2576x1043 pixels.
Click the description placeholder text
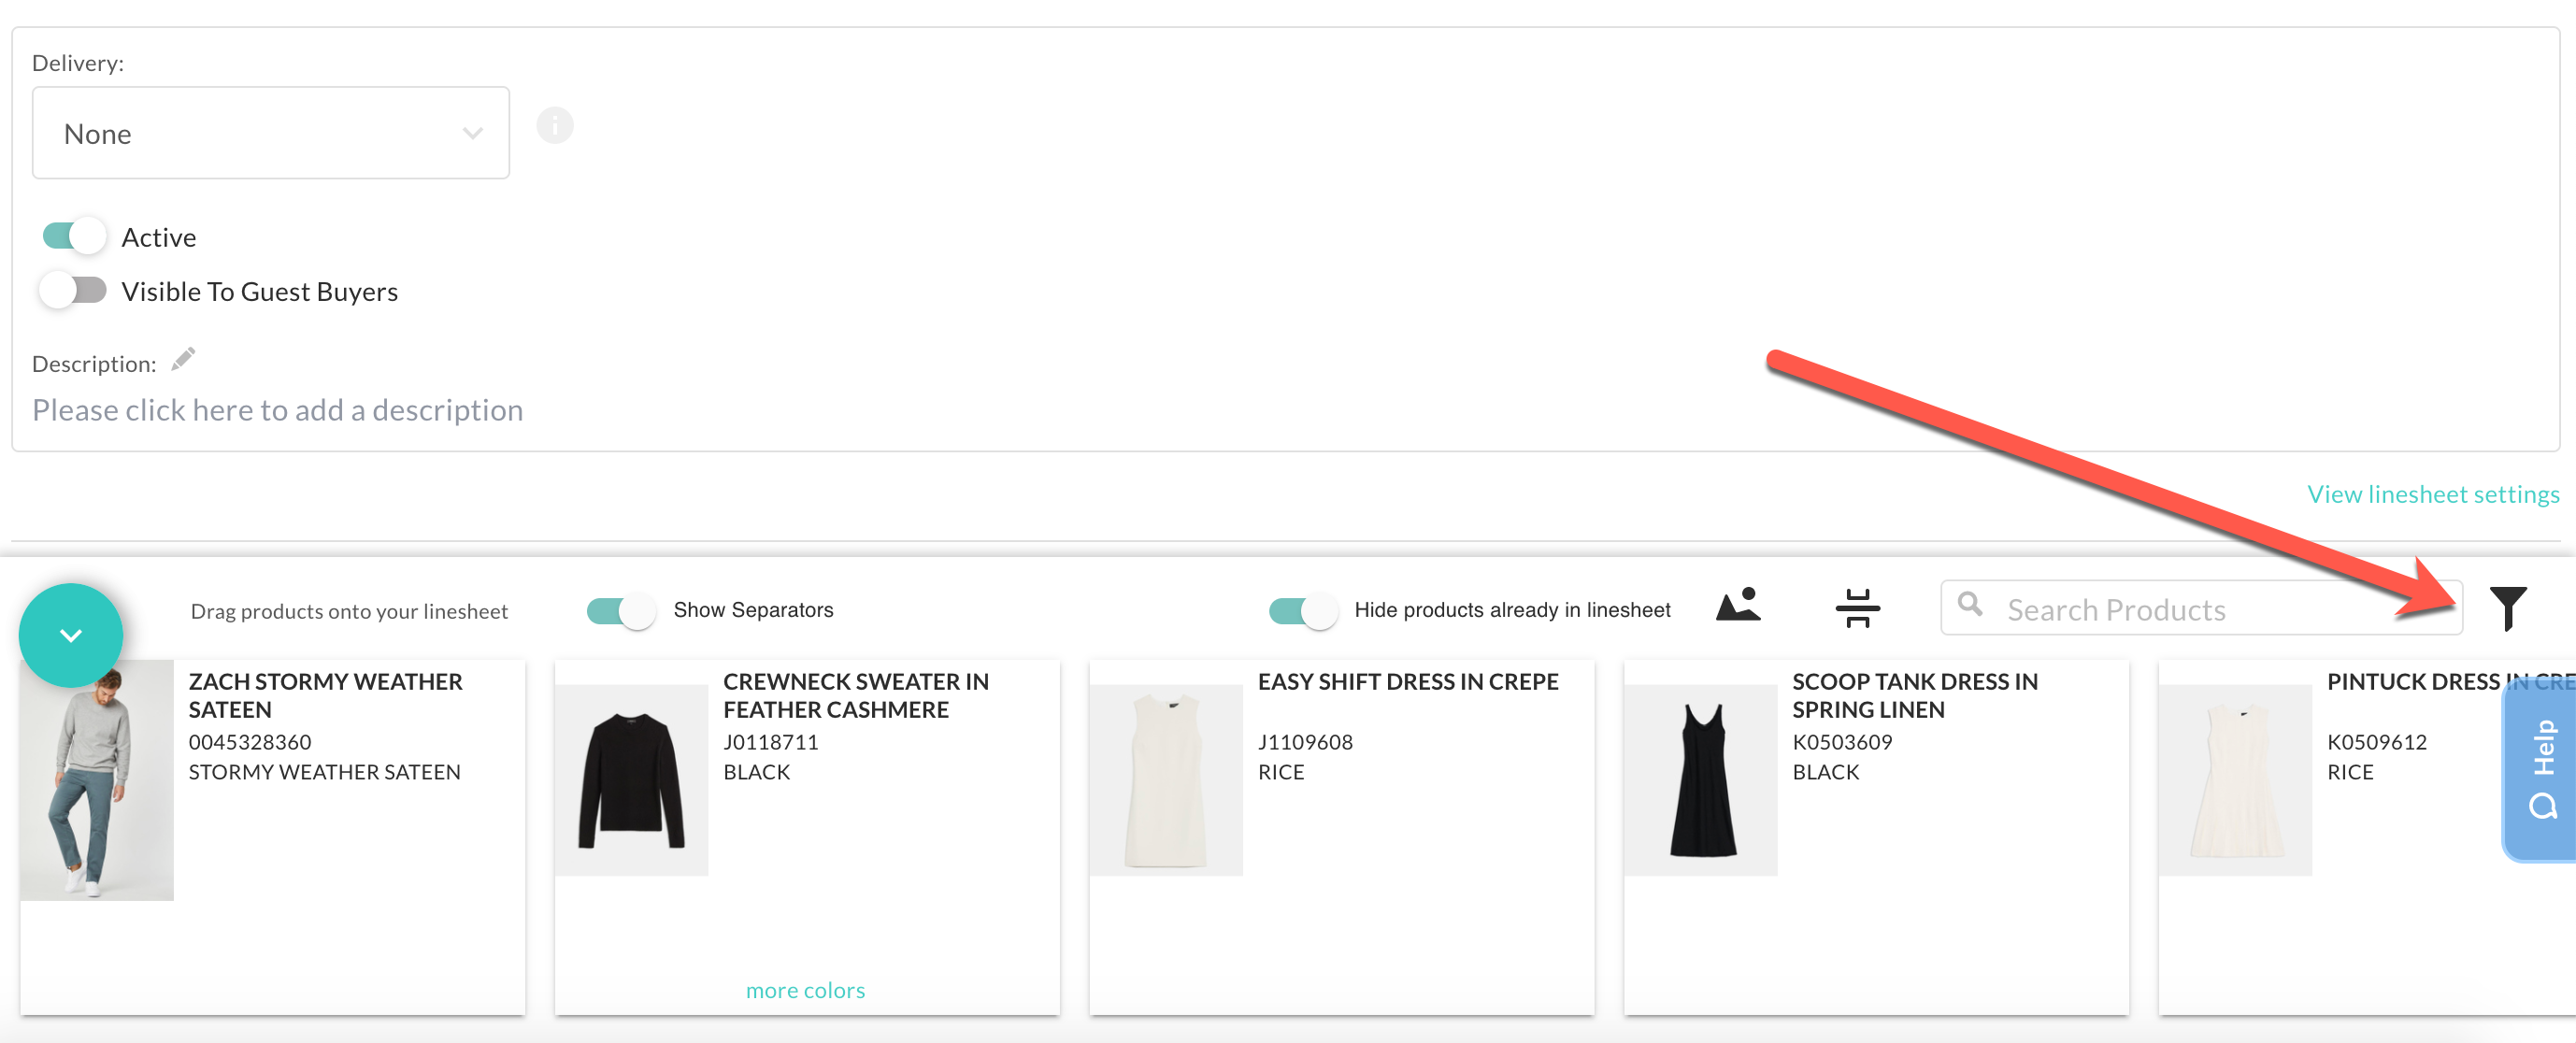coord(277,410)
